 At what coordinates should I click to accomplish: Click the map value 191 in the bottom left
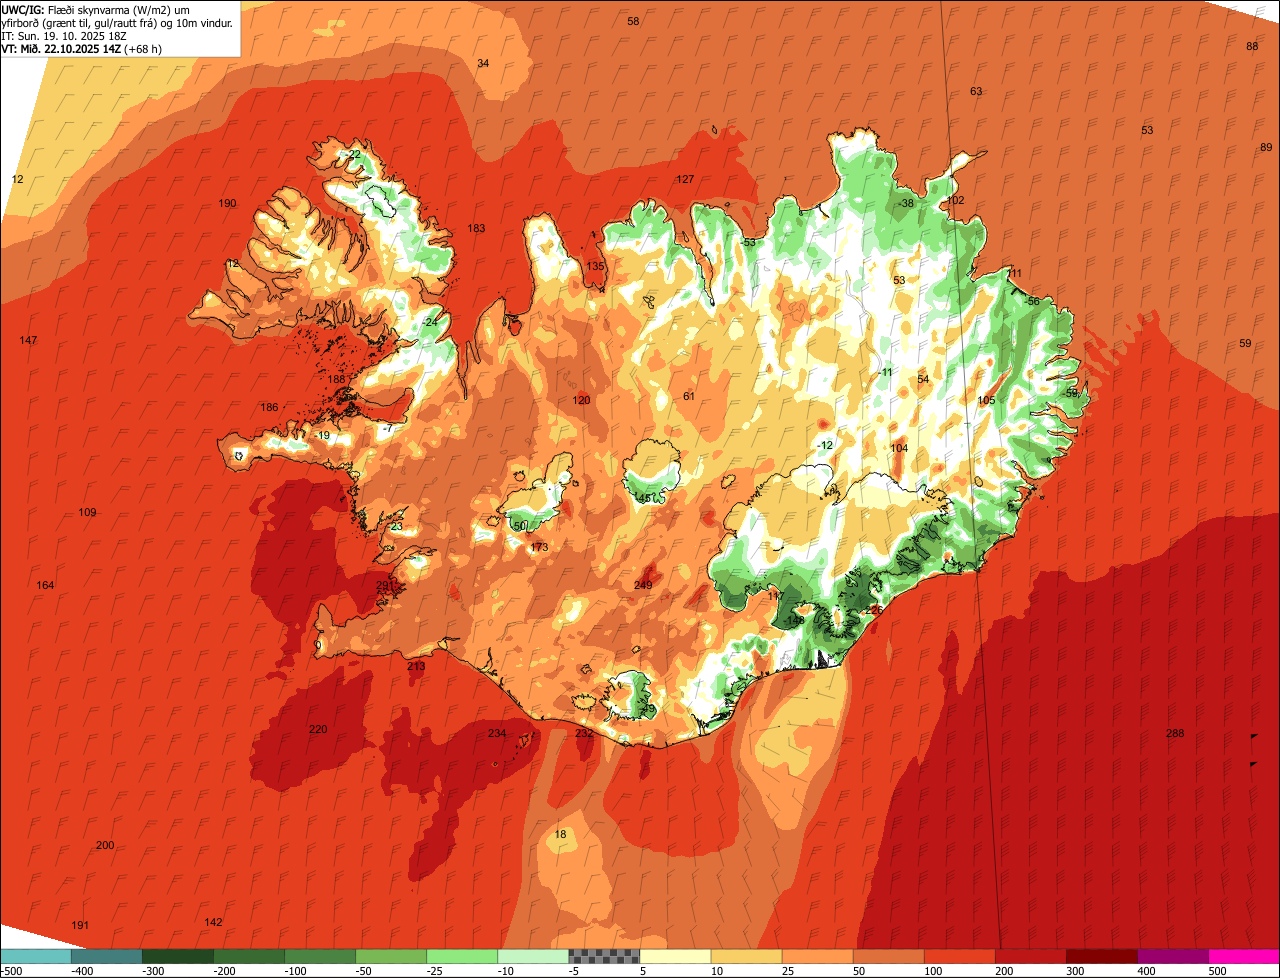click(80, 925)
